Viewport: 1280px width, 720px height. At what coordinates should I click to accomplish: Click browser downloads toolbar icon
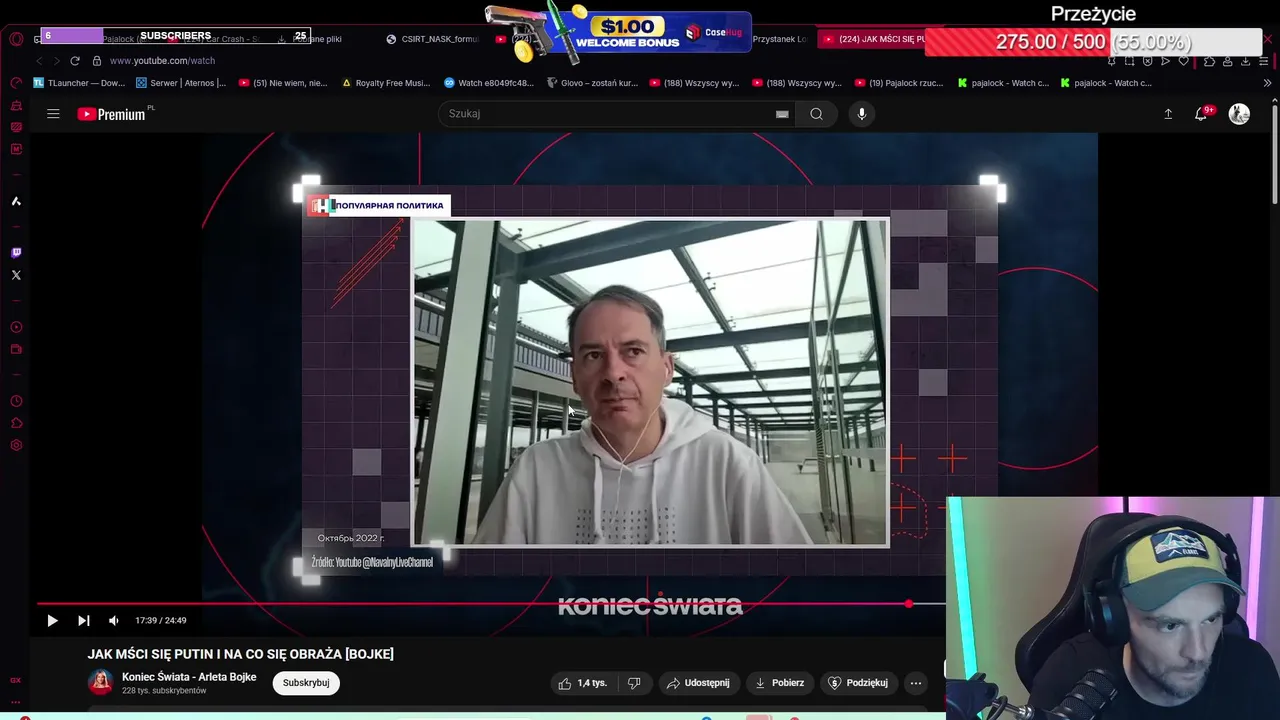pos(1246,61)
